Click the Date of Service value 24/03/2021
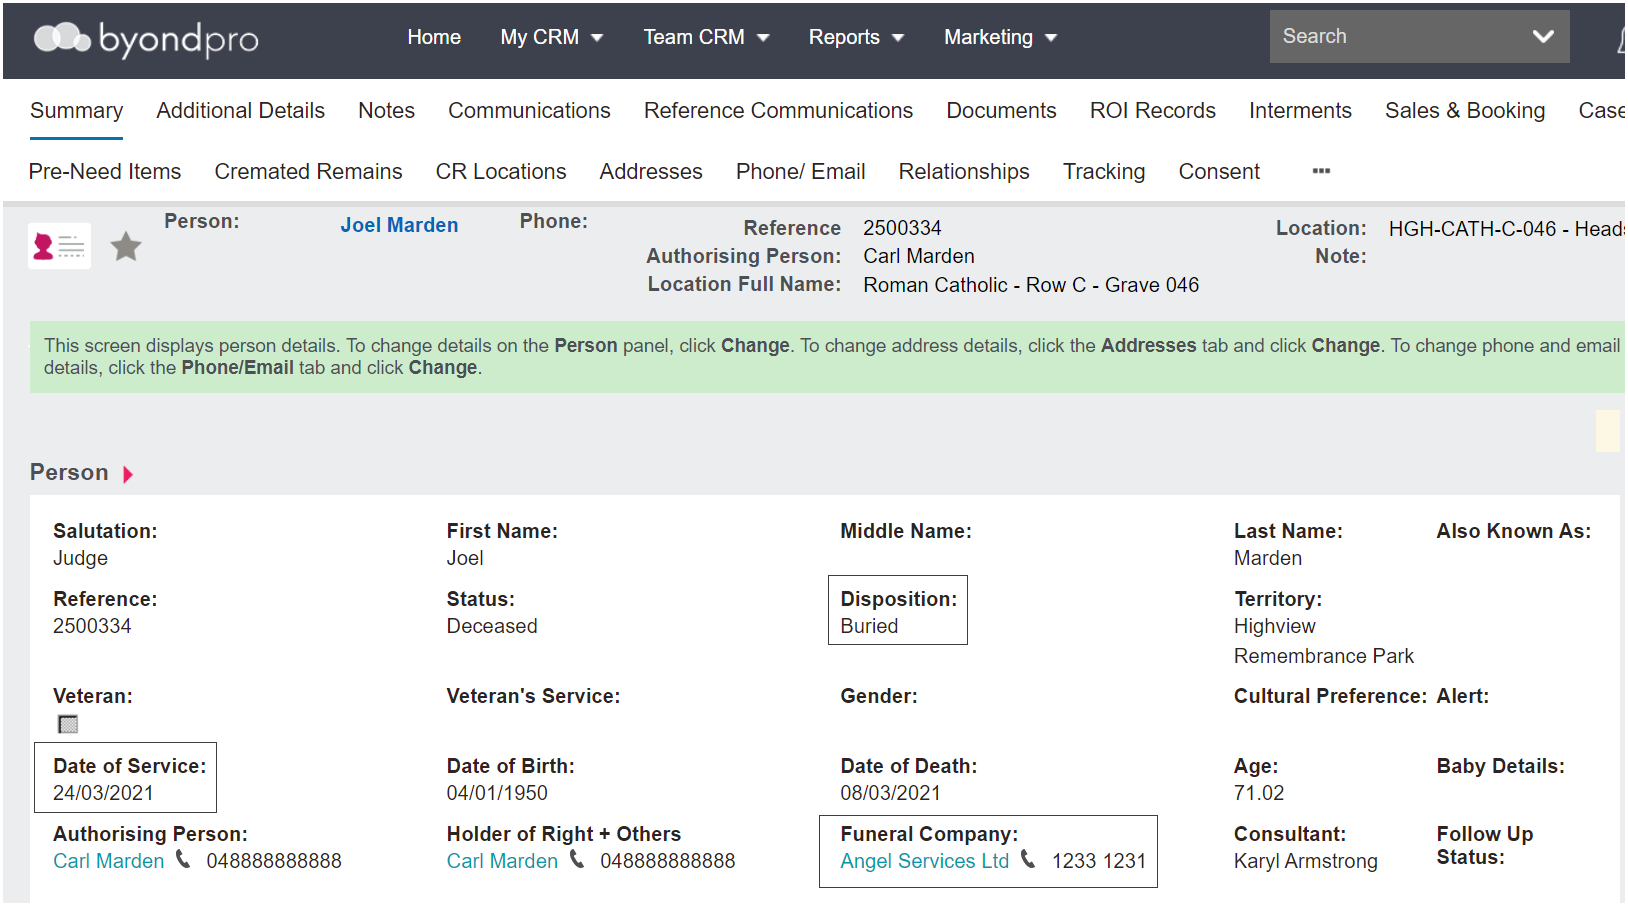 coord(103,793)
